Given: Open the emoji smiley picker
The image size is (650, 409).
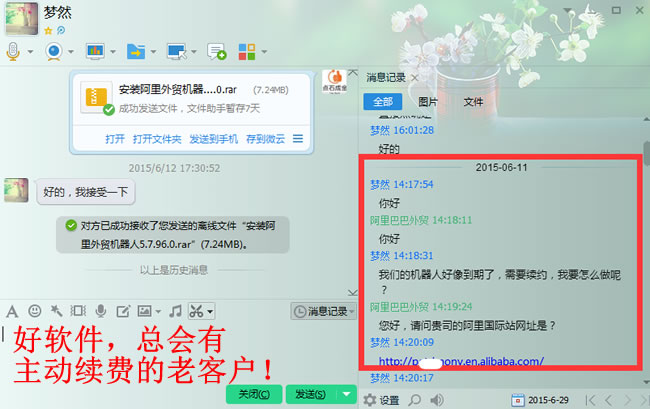Looking at the screenshot, I should coord(34,311).
